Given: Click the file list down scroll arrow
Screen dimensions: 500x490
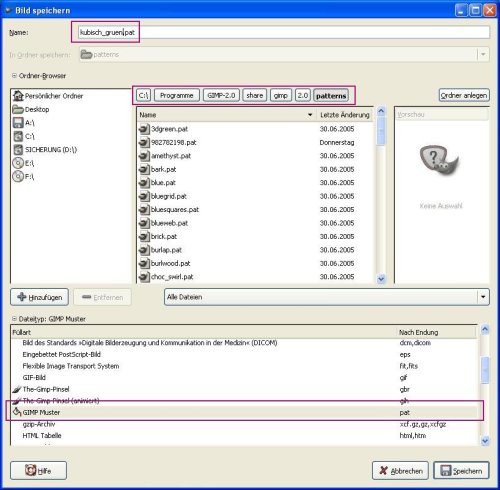Looking at the screenshot, I should pyautogui.click(x=381, y=279).
